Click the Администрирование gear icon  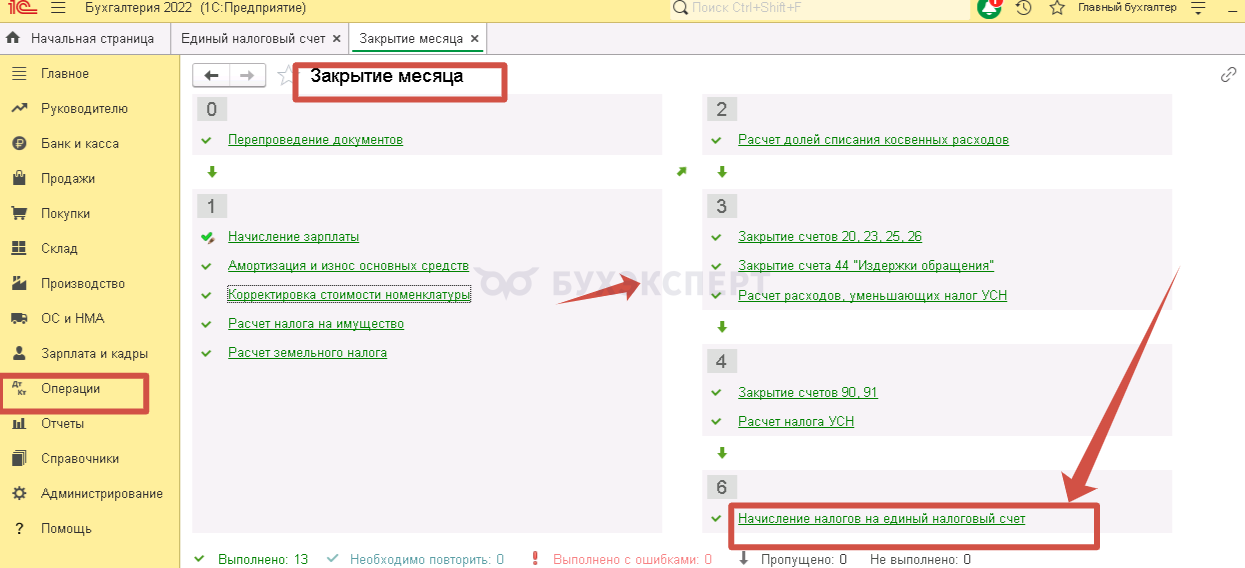click(18, 494)
